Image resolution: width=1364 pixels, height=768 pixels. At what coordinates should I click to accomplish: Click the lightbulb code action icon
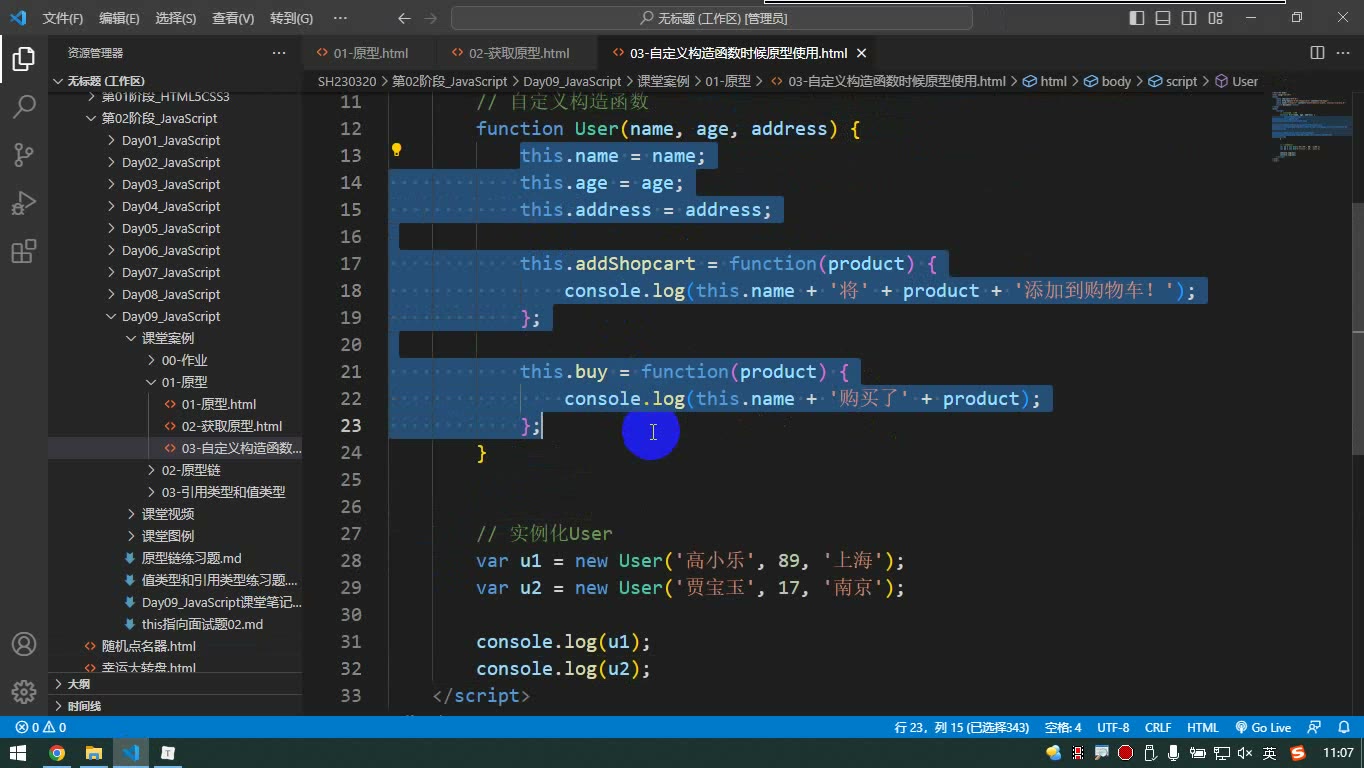click(x=396, y=150)
